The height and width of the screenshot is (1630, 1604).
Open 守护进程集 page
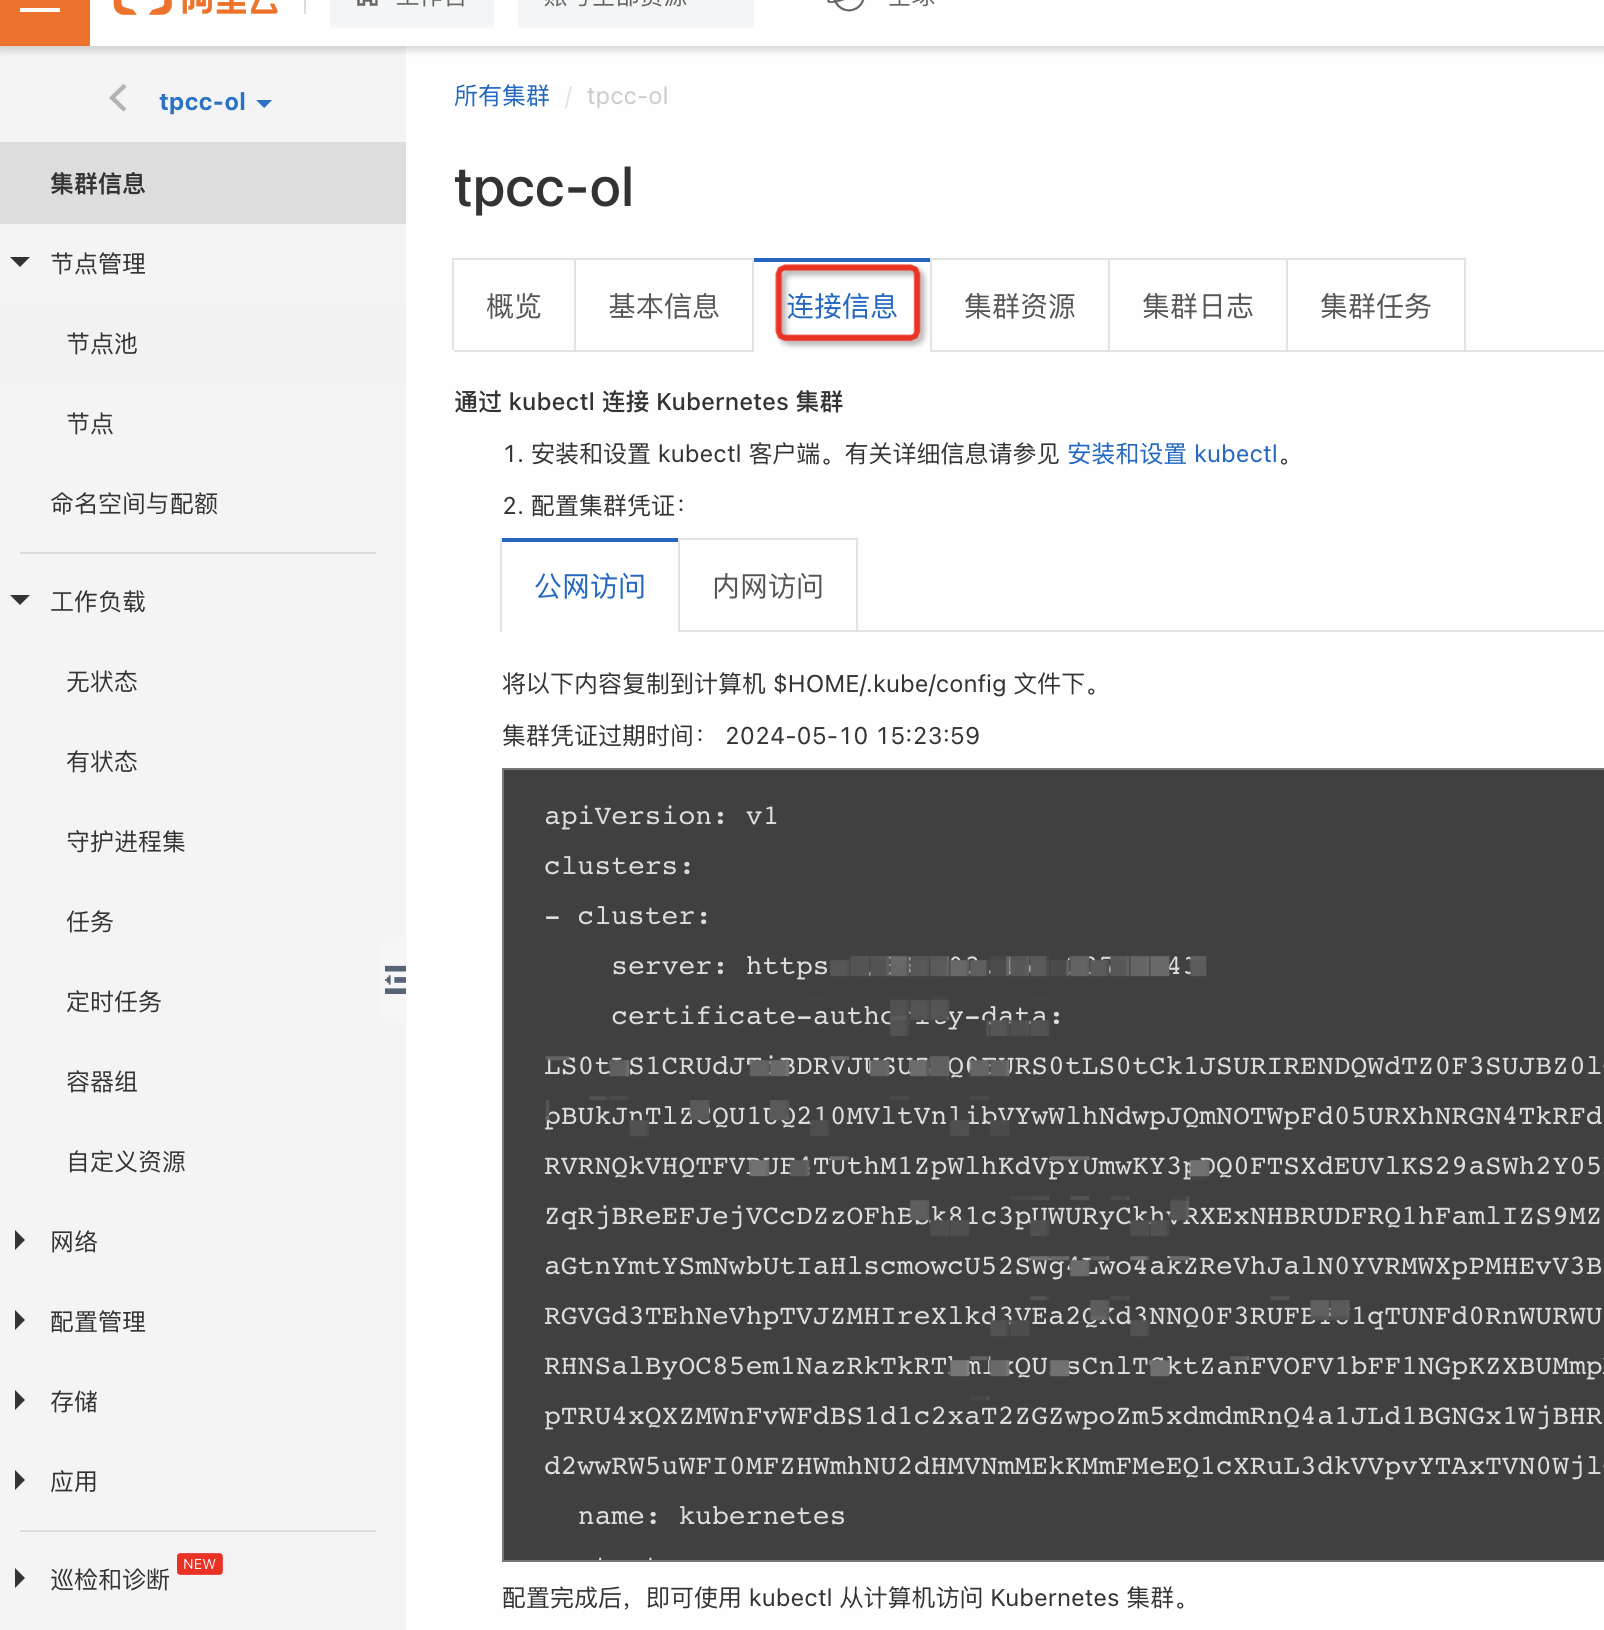tap(126, 842)
